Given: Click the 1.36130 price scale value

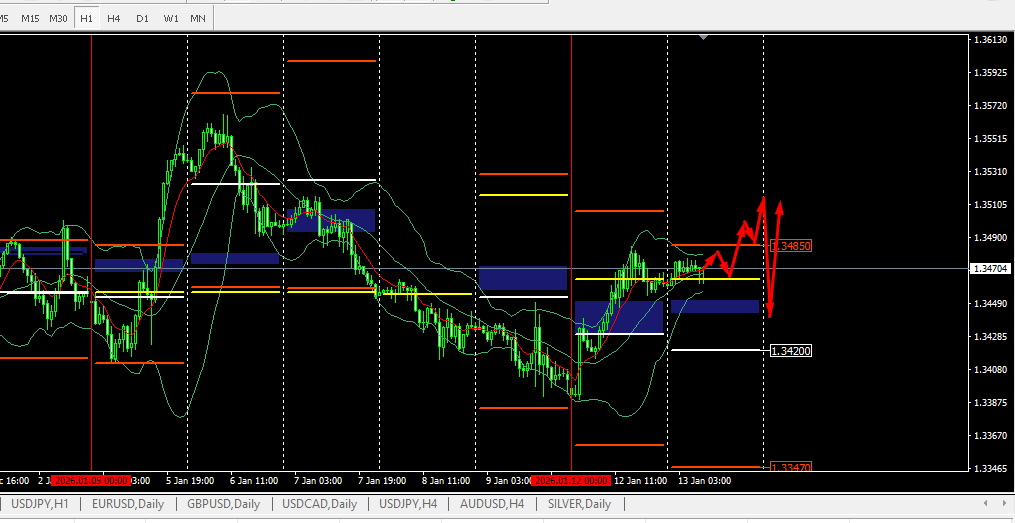Looking at the screenshot, I should [x=990, y=39].
